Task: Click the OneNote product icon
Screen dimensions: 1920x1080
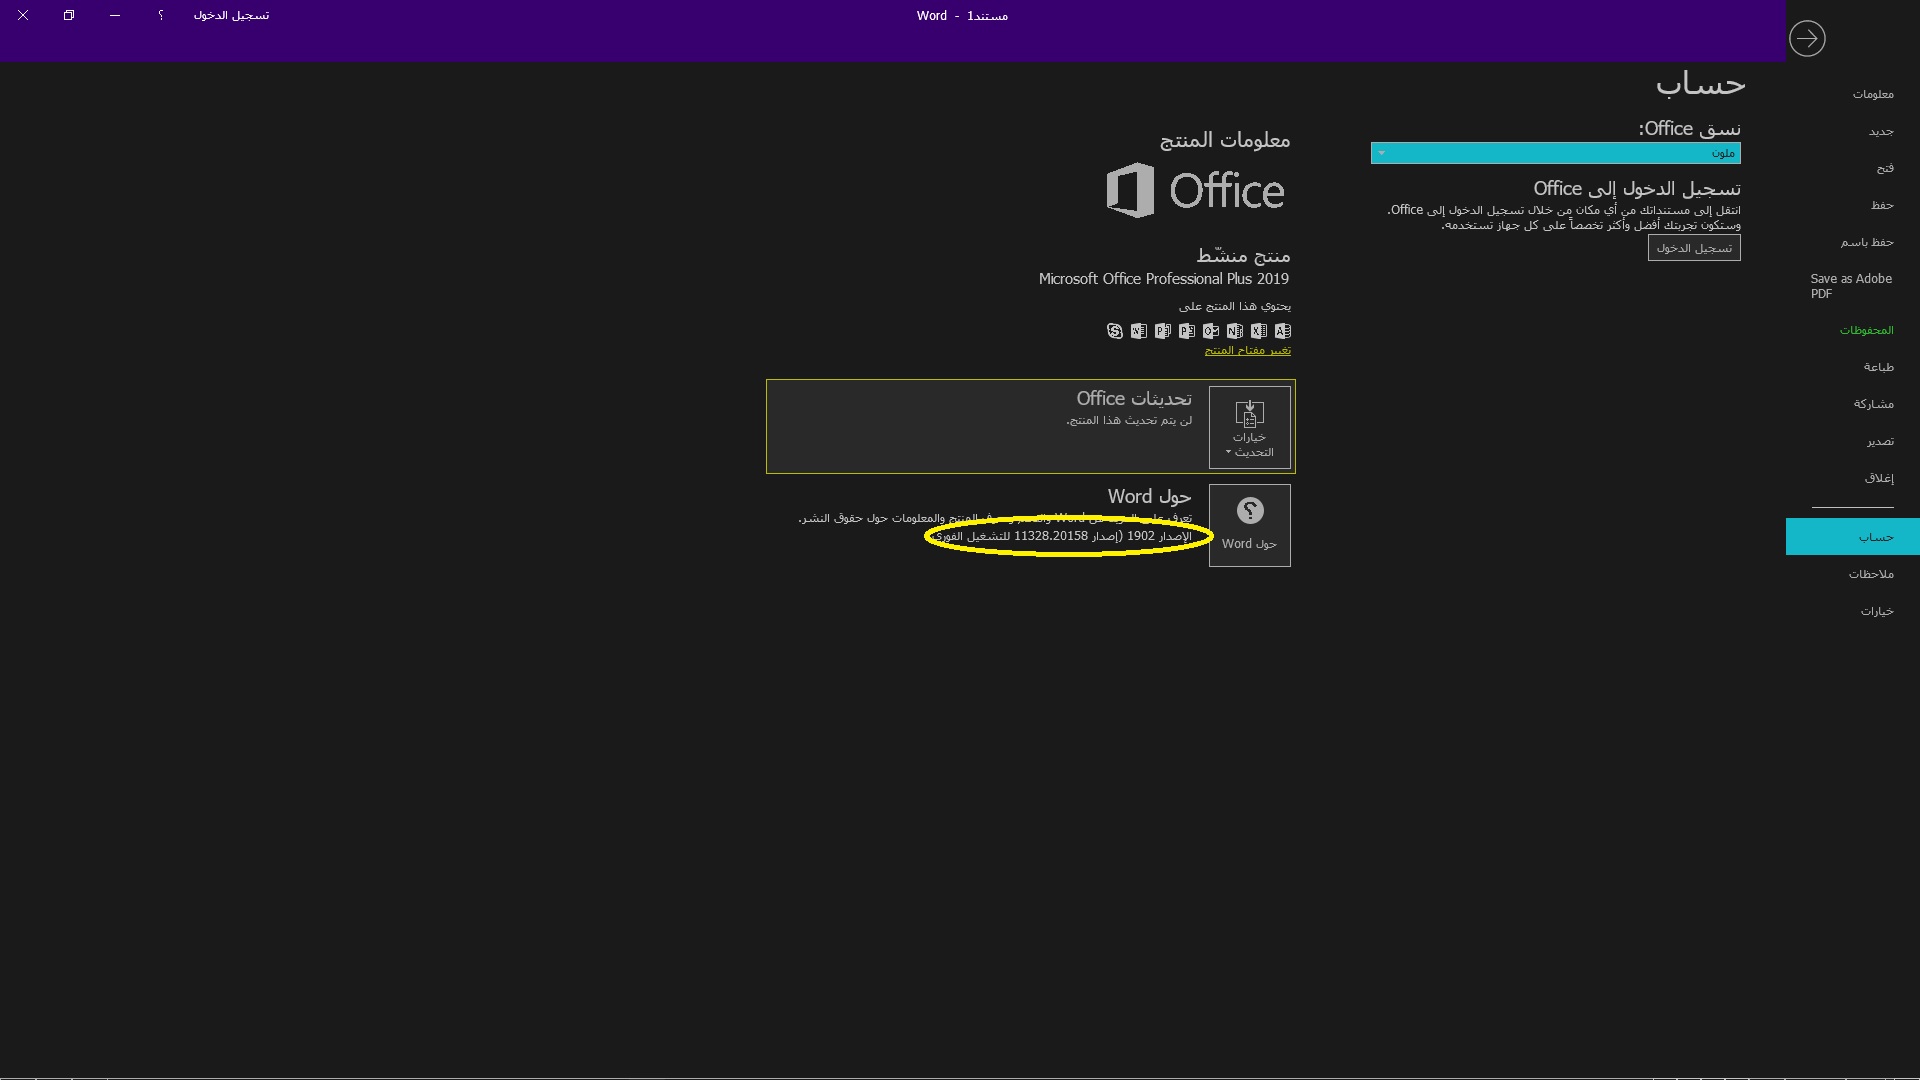Action: tap(1235, 331)
